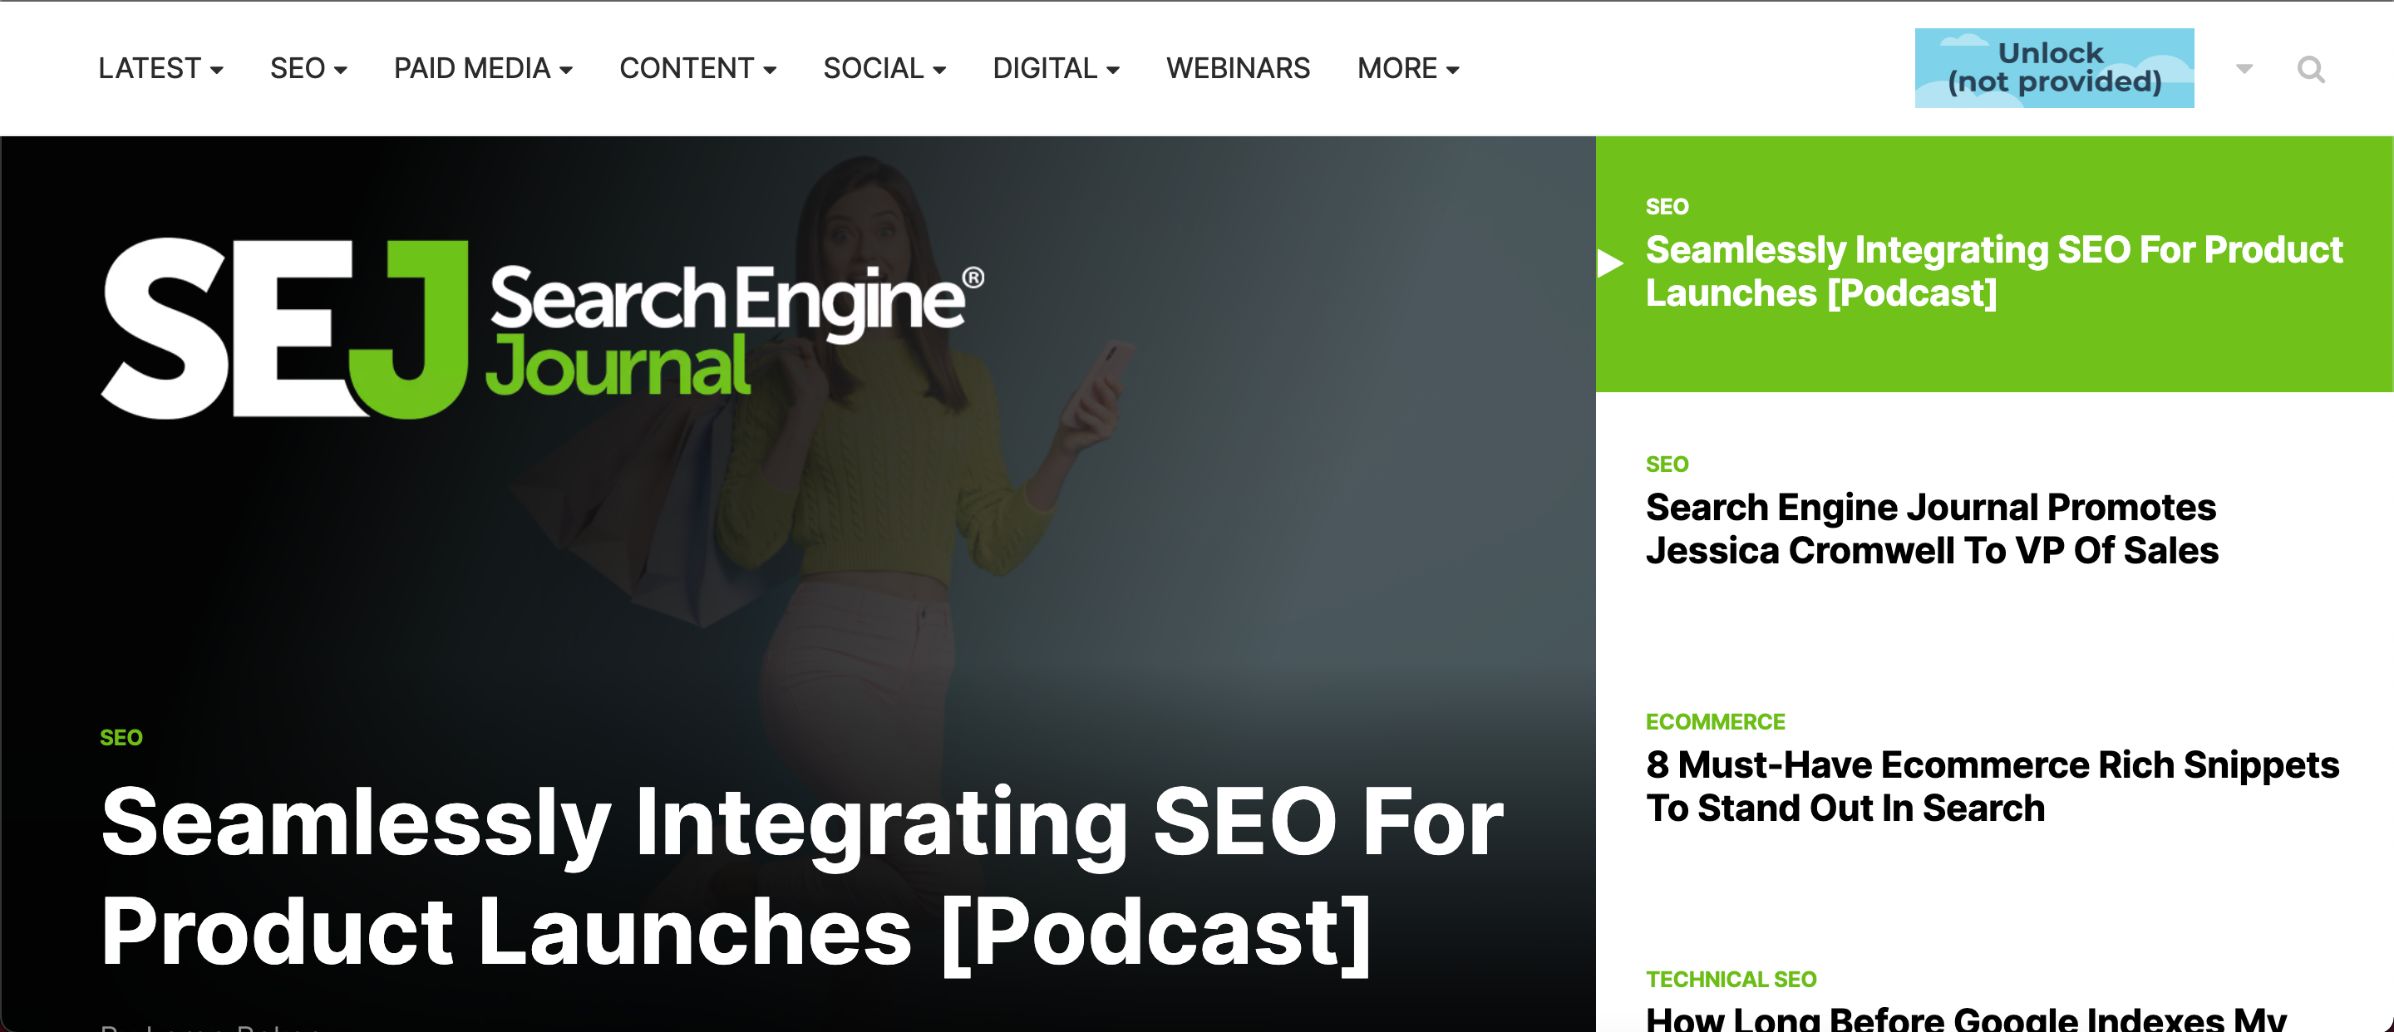Open the MORE dropdown menu
The image size is (2394, 1032).
click(1408, 68)
